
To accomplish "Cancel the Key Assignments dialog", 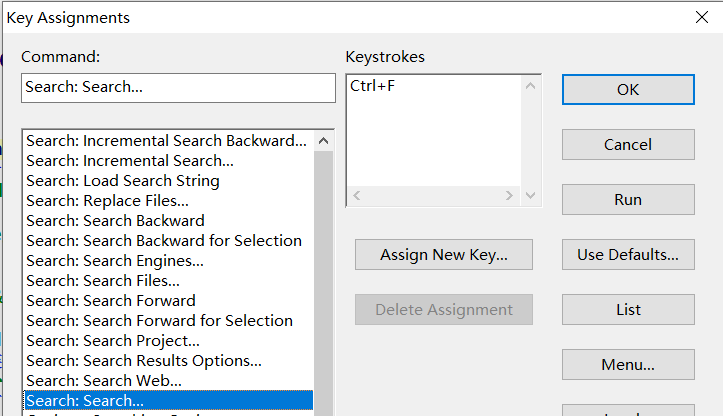I will pyautogui.click(x=628, y=144).
